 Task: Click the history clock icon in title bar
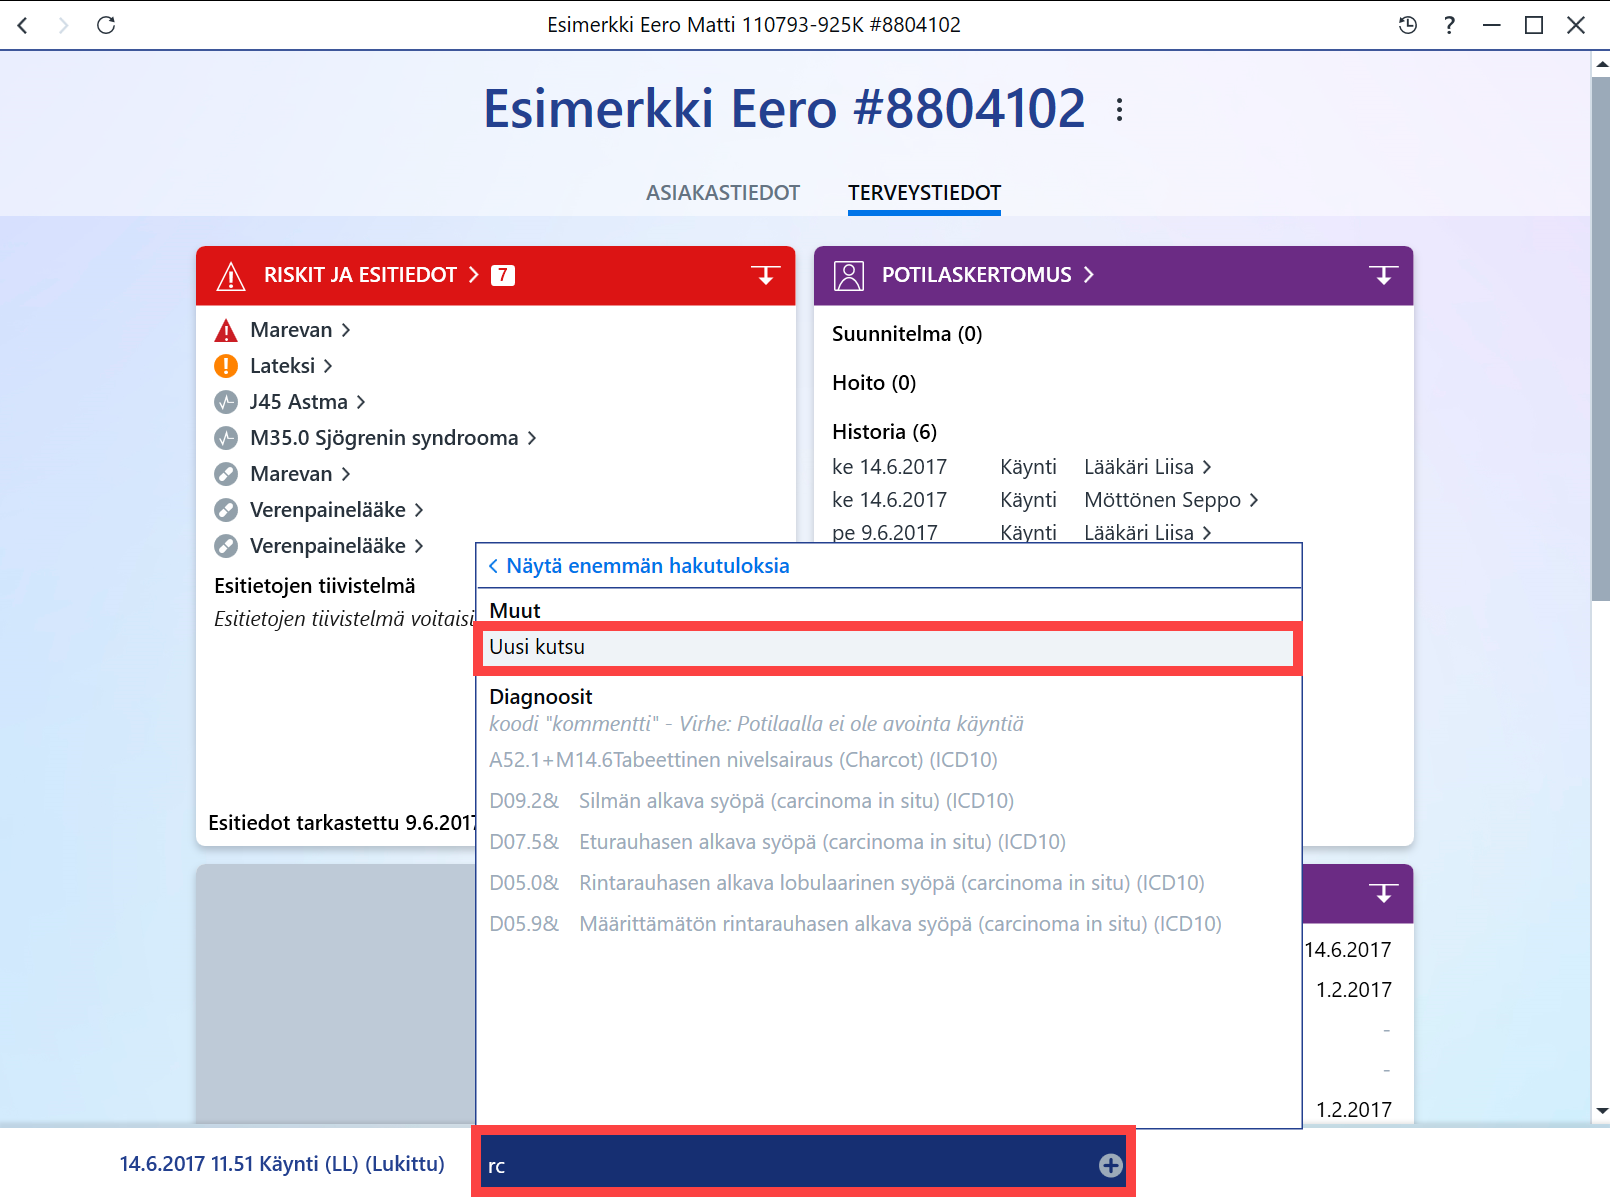1407,25
